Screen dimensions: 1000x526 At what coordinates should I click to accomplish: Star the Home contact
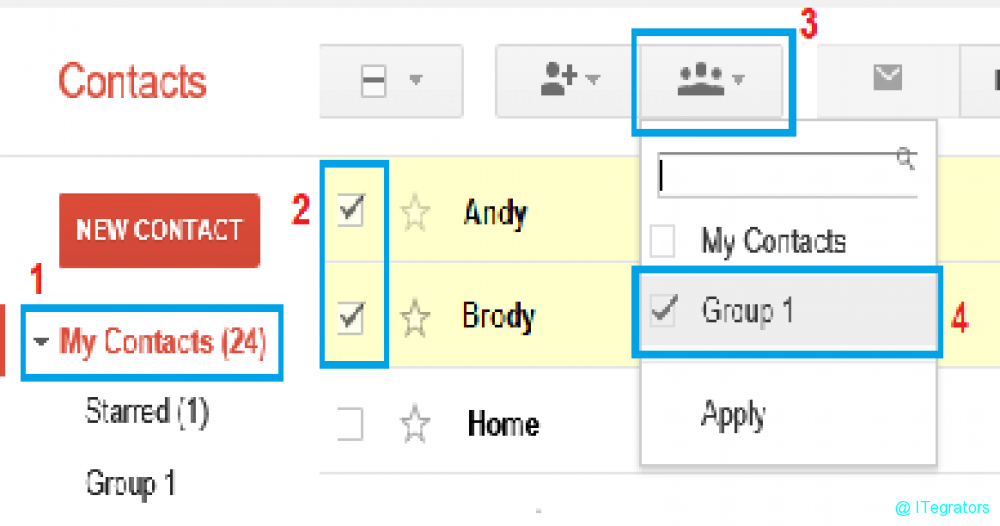coord(415,423)
